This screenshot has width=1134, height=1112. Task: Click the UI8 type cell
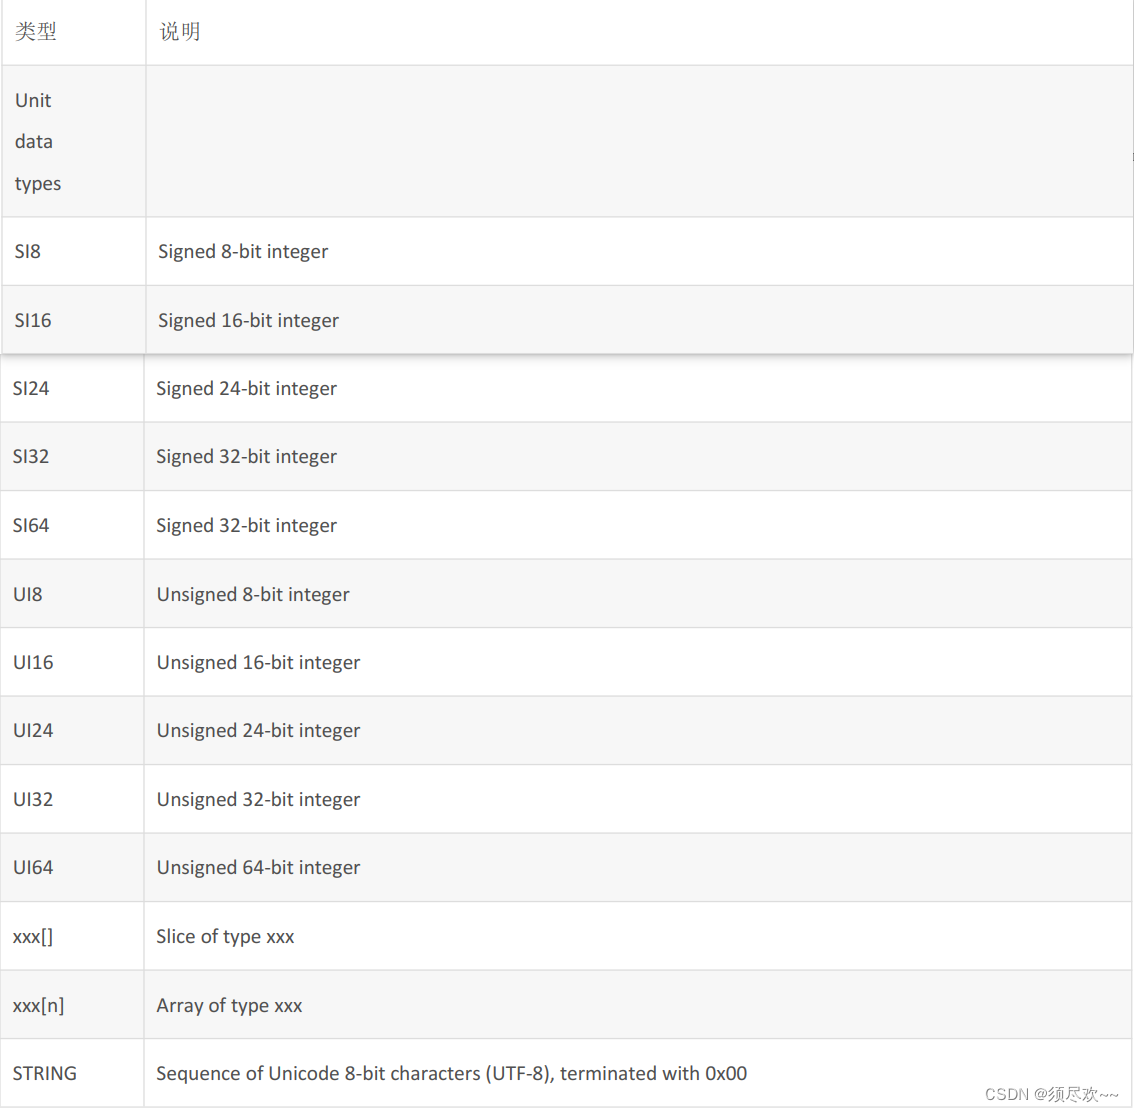point(28,595)
